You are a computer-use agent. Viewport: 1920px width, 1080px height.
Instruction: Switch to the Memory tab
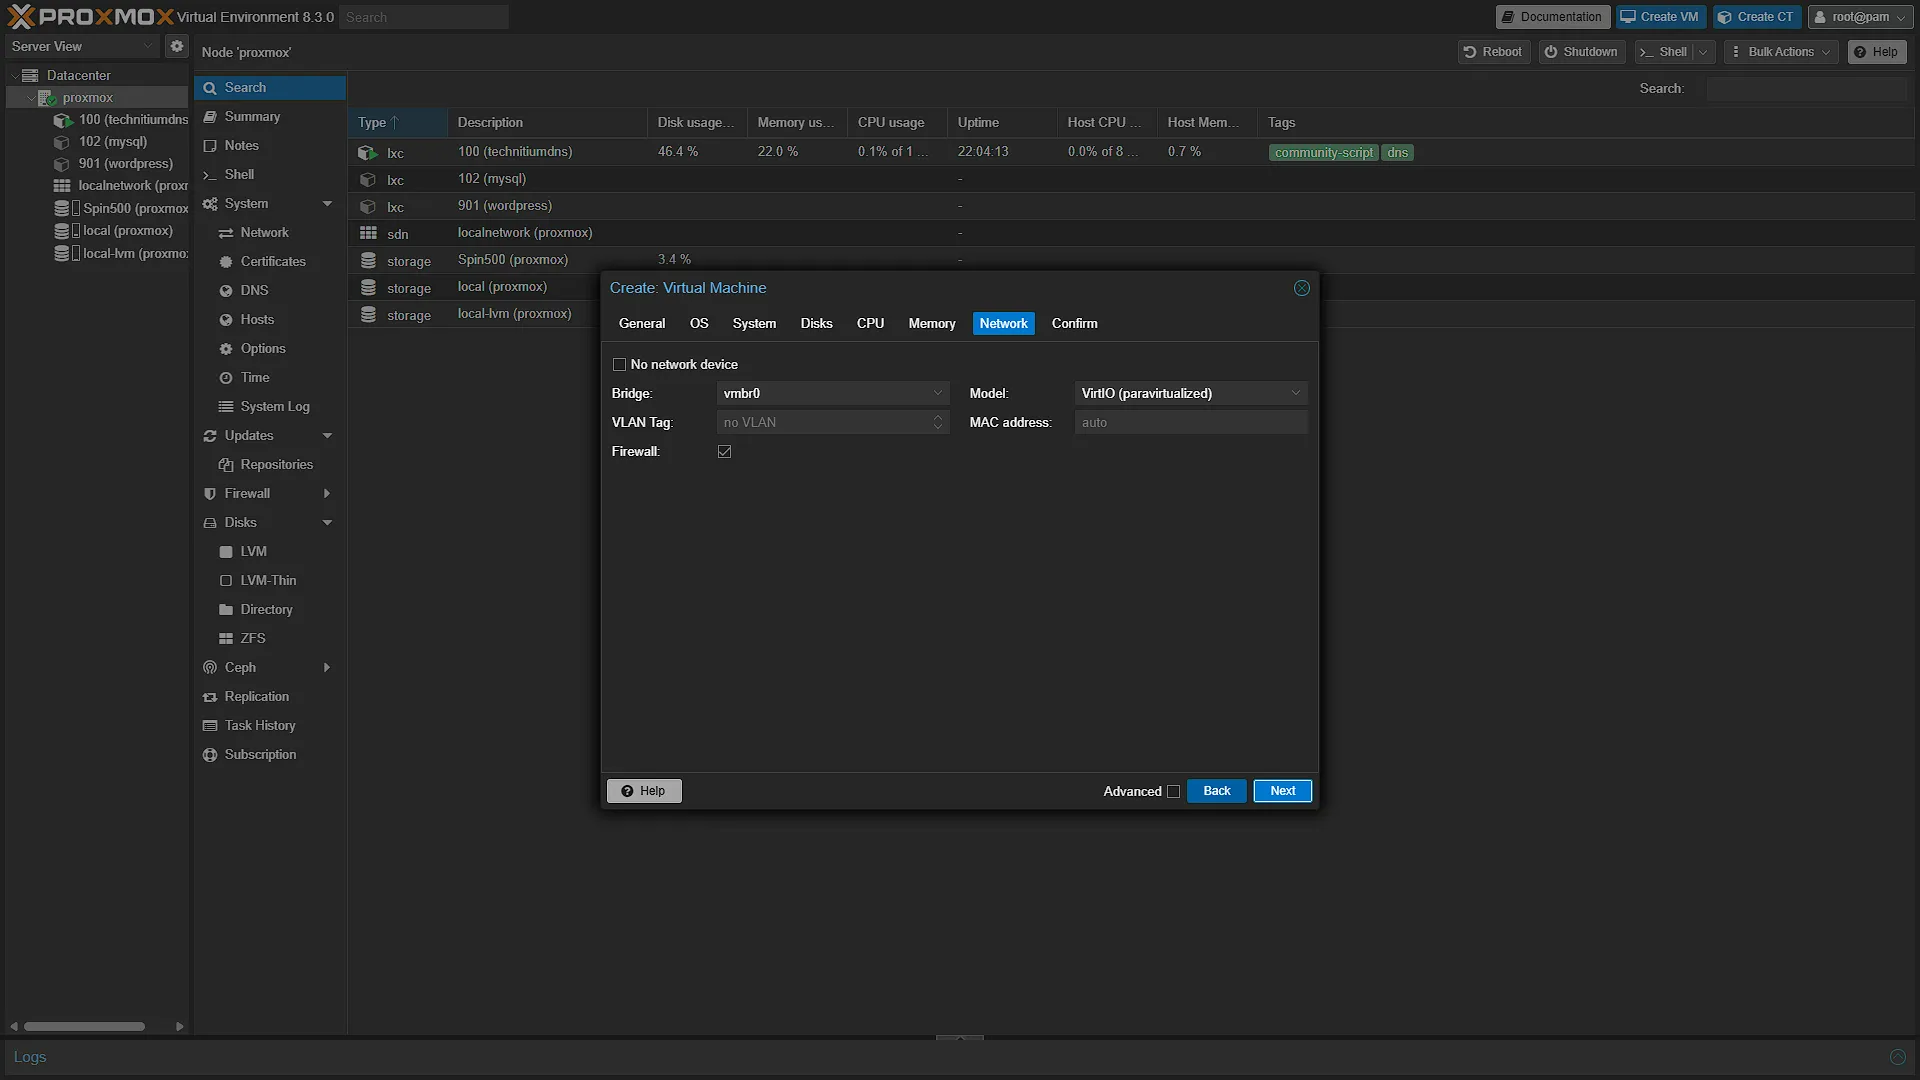point(931,323)
